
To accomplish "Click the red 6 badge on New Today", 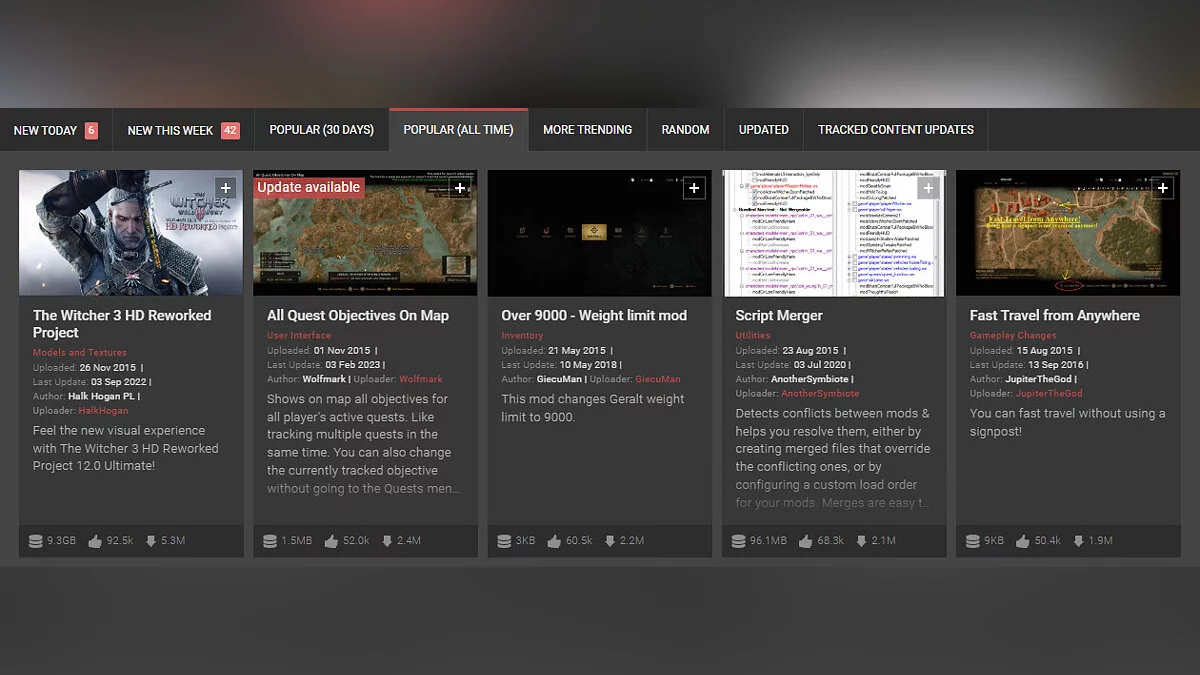I will (x=91, y=130).
